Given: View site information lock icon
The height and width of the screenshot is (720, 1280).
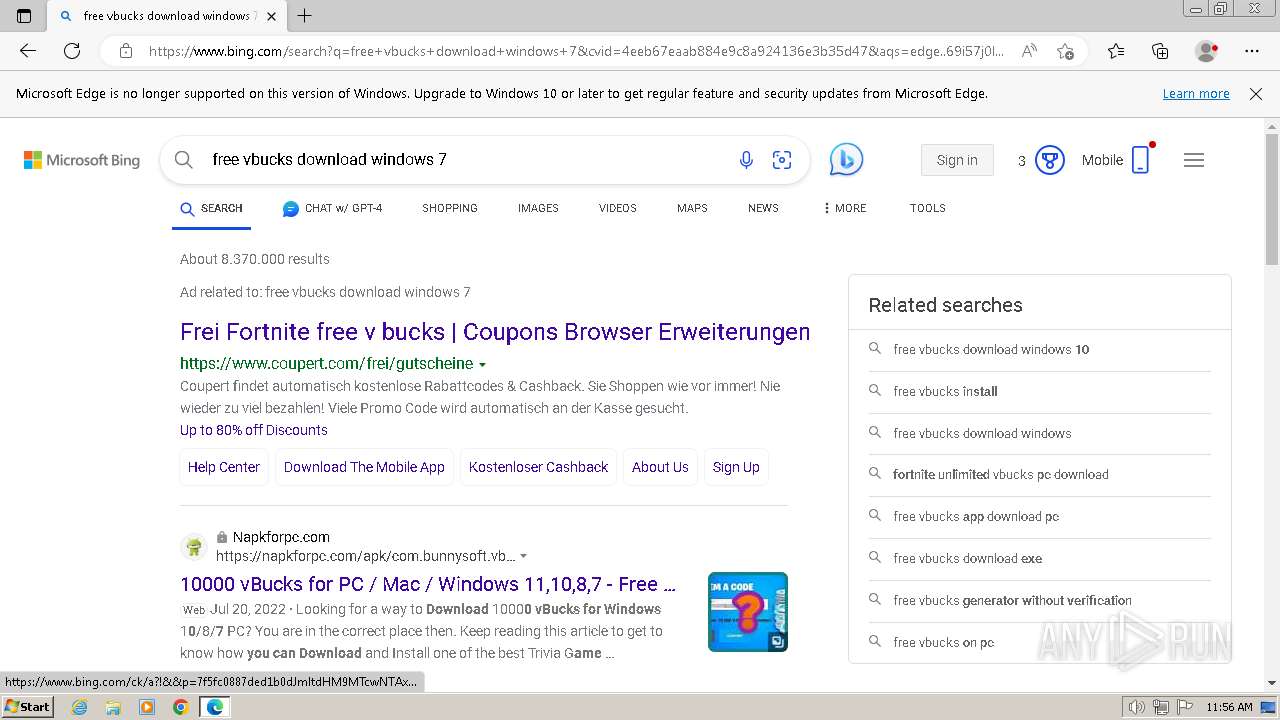Looking at the screenshot, I should pos(125,51).
